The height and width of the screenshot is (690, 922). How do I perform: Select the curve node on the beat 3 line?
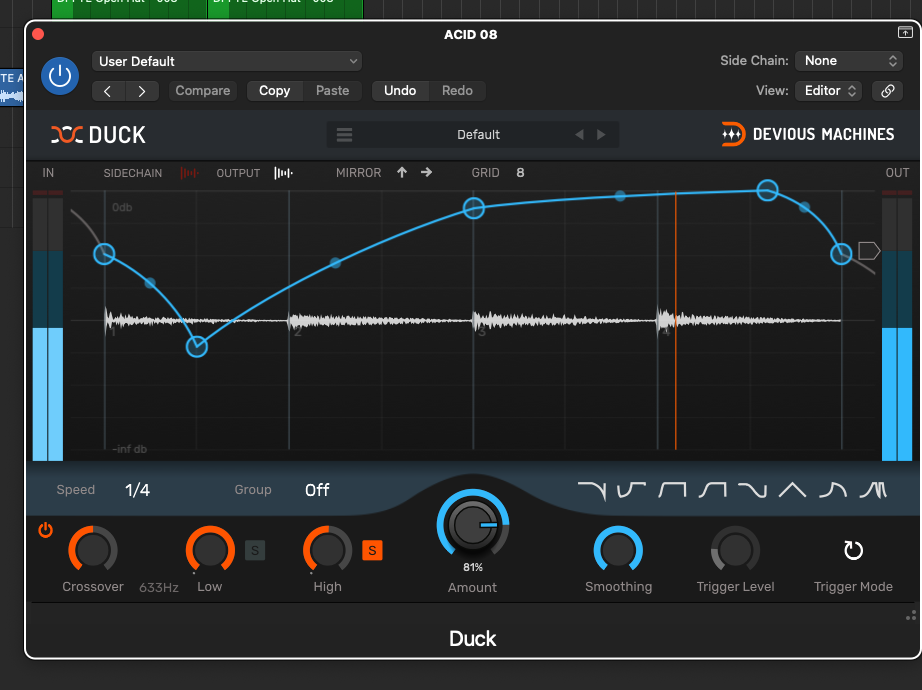(x=473, y=208)
